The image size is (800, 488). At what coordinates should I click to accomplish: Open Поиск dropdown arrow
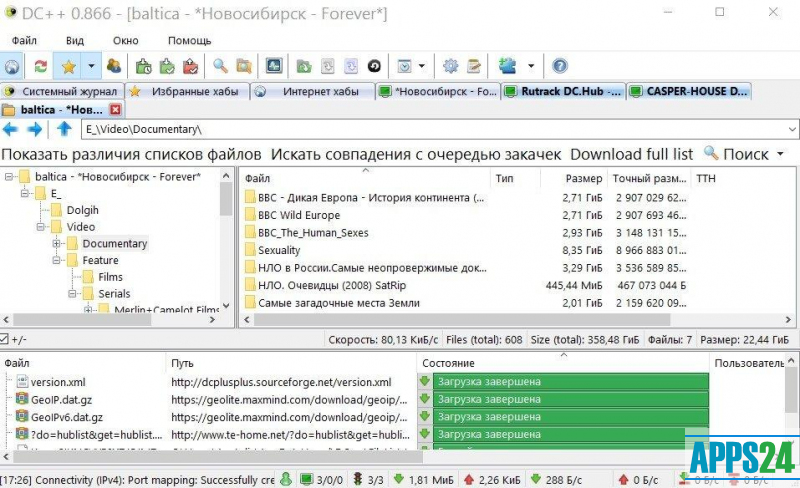pyautogui.click(x=781, y=154)
